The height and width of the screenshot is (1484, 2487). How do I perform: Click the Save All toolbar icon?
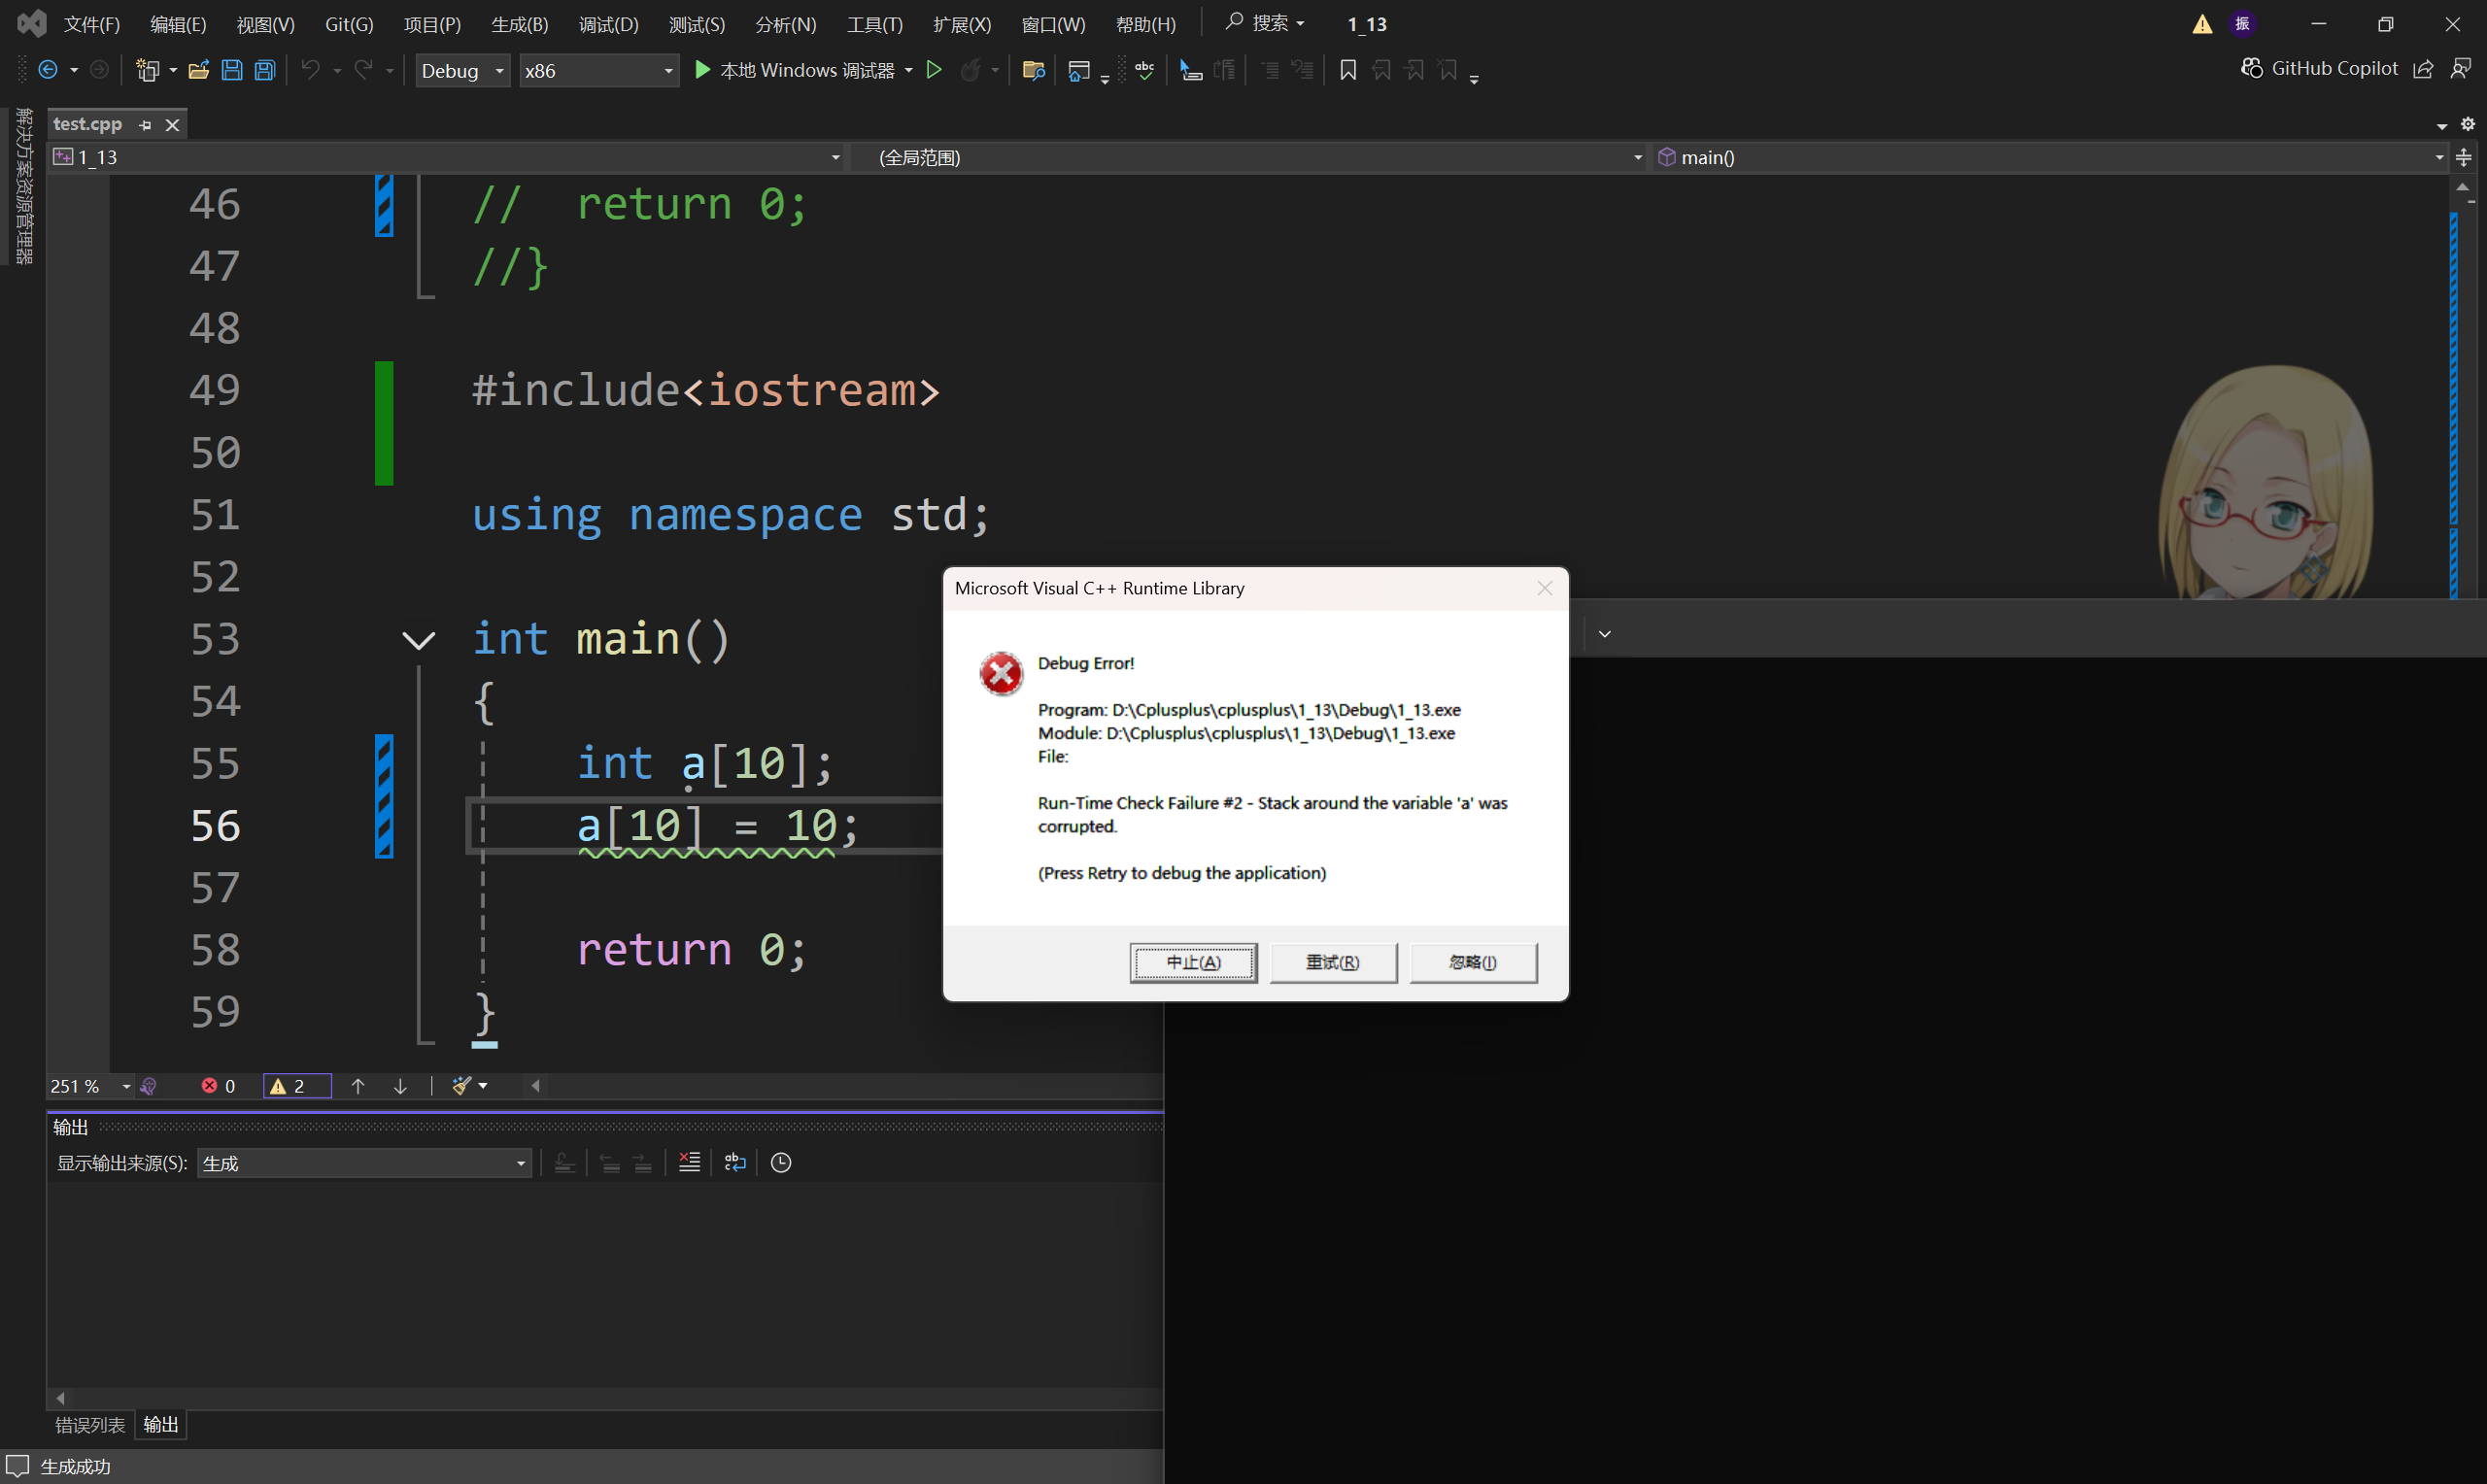(265, 70)
